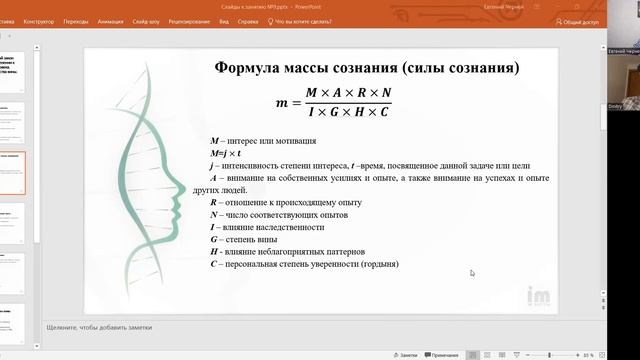Click the zoom out minus button
Screen dimensions: 640x360
(527, 355)
